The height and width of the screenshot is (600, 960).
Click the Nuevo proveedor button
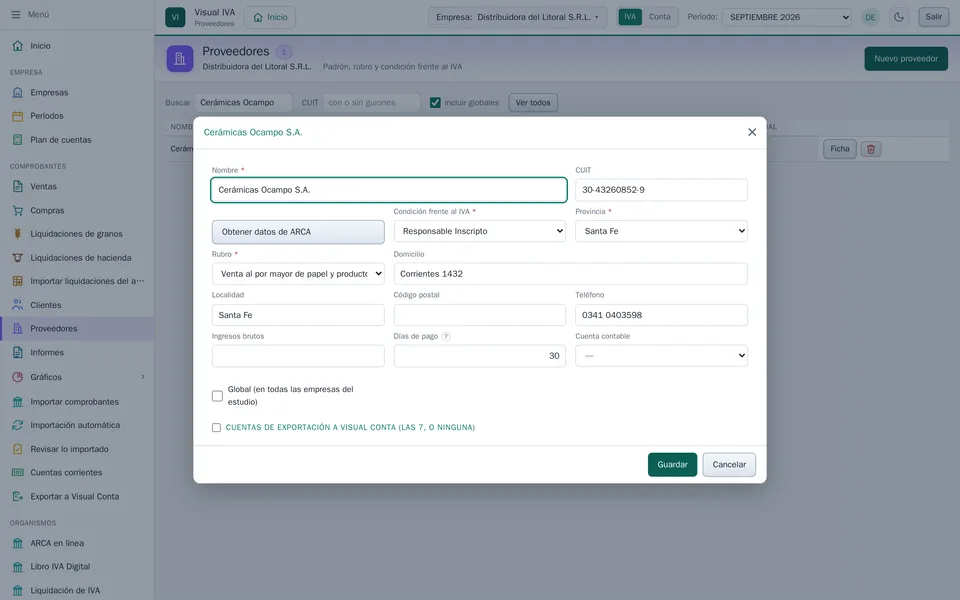[x=906, y=59]
